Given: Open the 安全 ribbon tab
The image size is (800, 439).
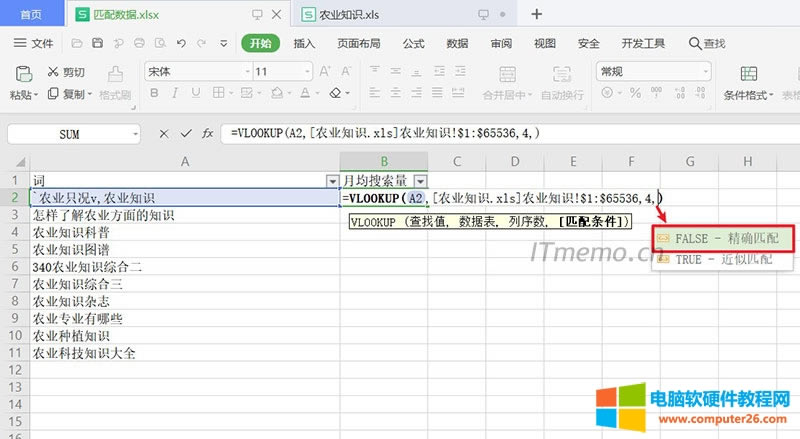Looking at the screenshot, I should pos(588,43).
